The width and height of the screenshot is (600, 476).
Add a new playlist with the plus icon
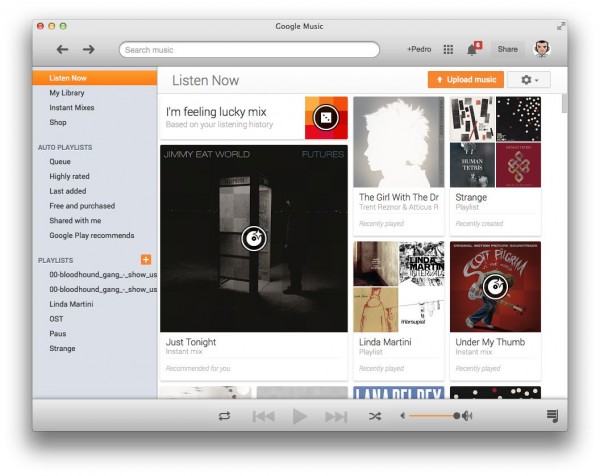point(146,259)
